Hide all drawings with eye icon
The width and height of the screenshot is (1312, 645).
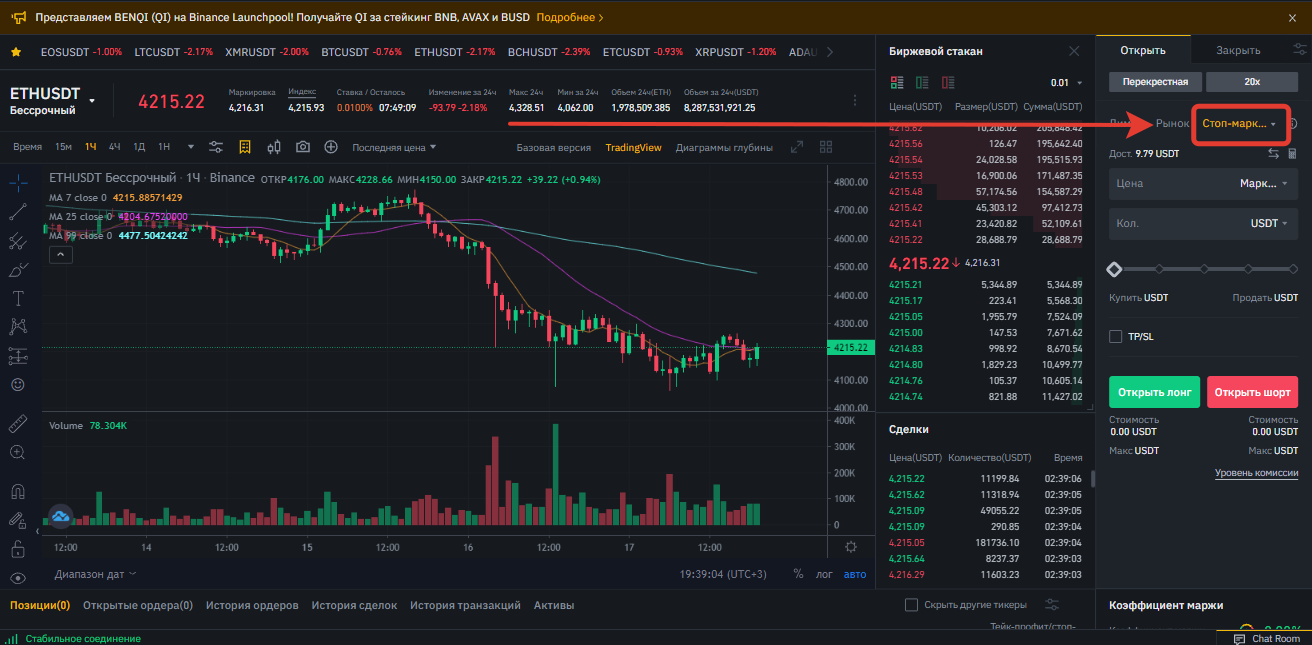pos(18,578)
